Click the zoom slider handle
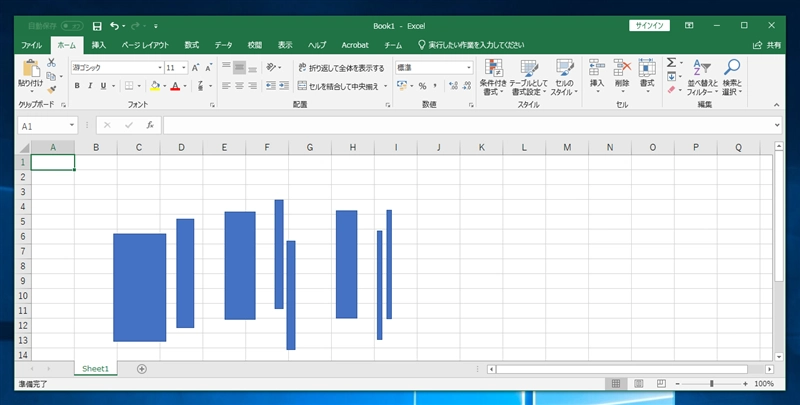800x405 pixels. point(711,384)
